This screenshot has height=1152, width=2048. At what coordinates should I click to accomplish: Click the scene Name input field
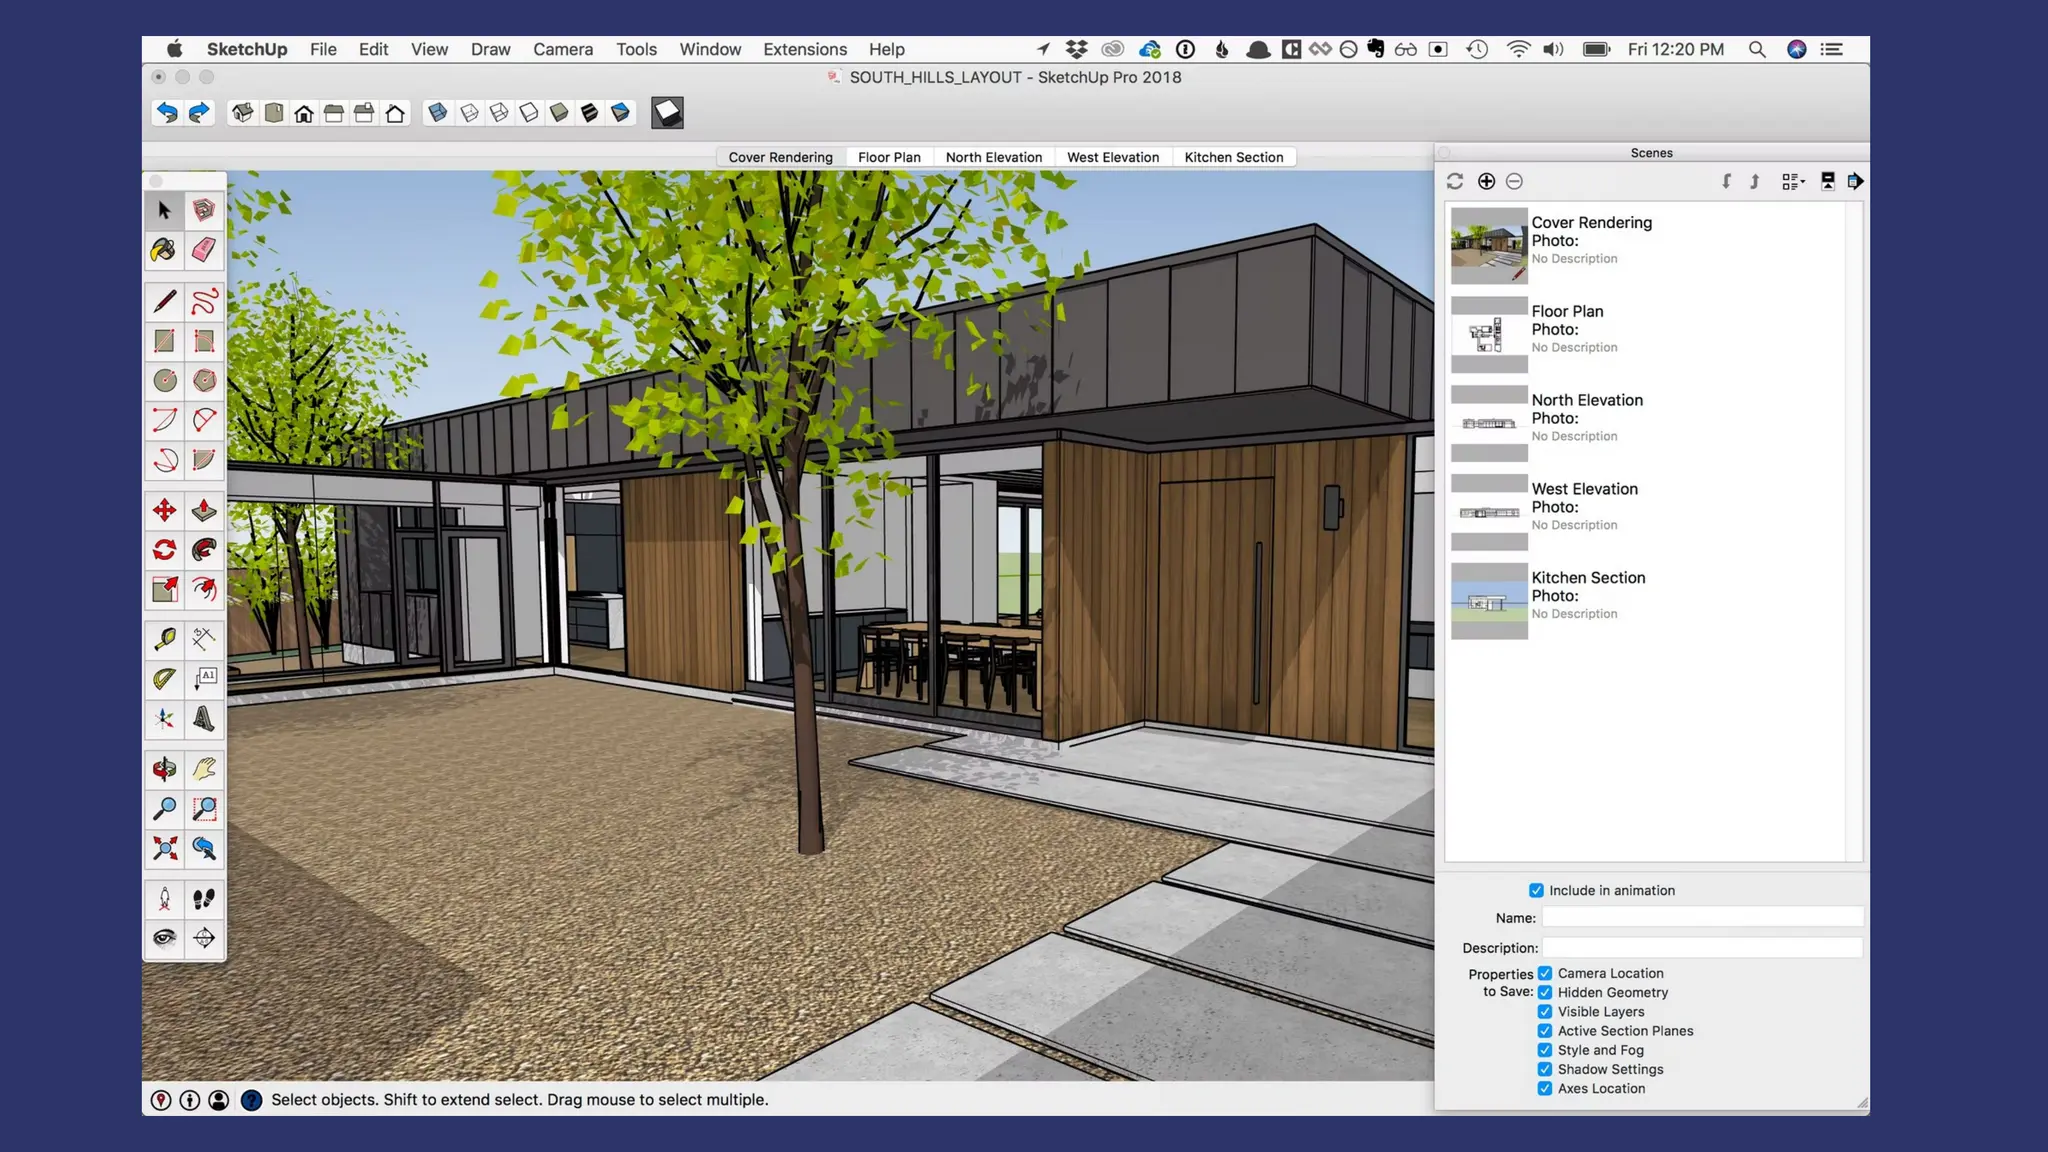point(1702,917)
